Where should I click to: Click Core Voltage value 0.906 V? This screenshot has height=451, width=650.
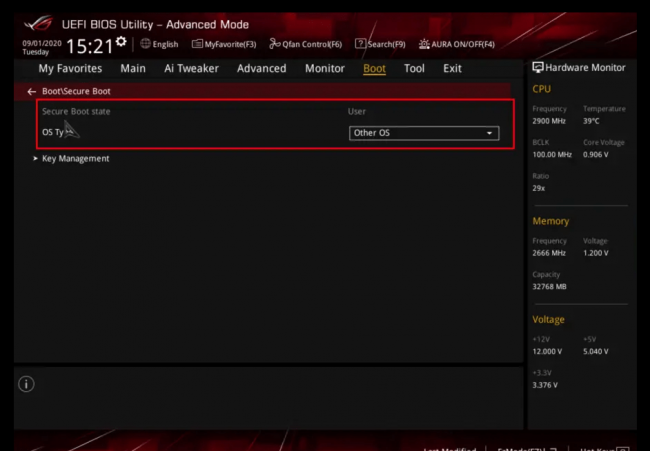point(596,155)
